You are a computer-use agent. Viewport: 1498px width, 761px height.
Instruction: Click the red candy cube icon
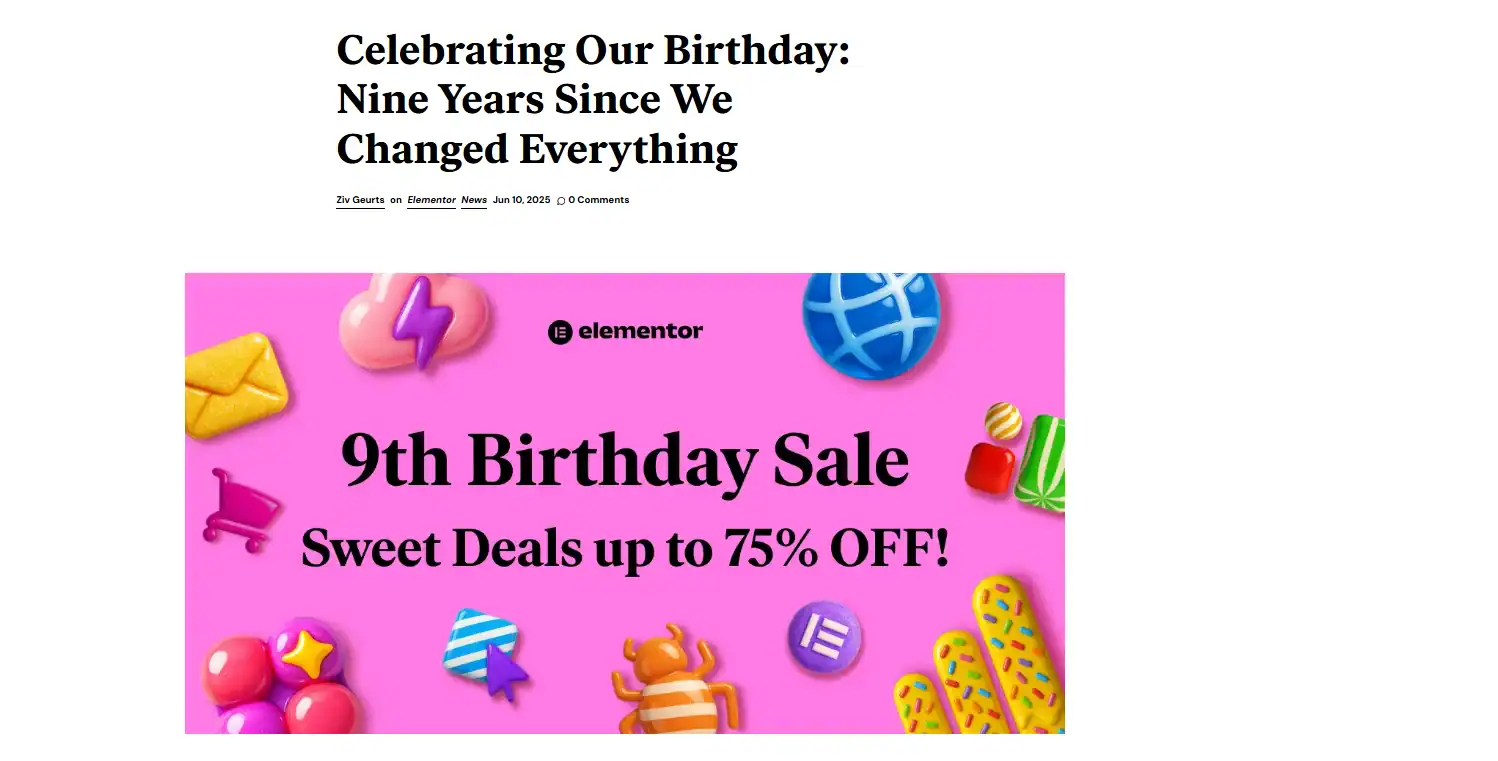tap(989, 468)
